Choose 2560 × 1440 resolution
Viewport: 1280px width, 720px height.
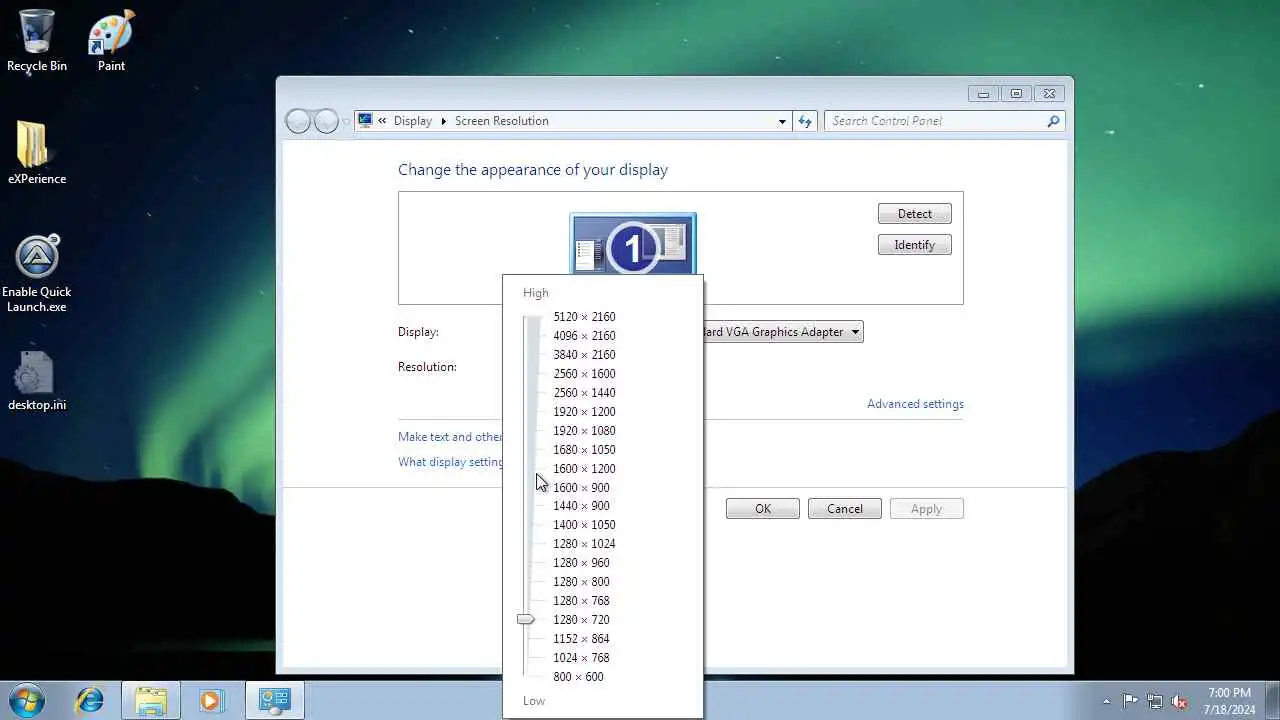click(584, 393)
